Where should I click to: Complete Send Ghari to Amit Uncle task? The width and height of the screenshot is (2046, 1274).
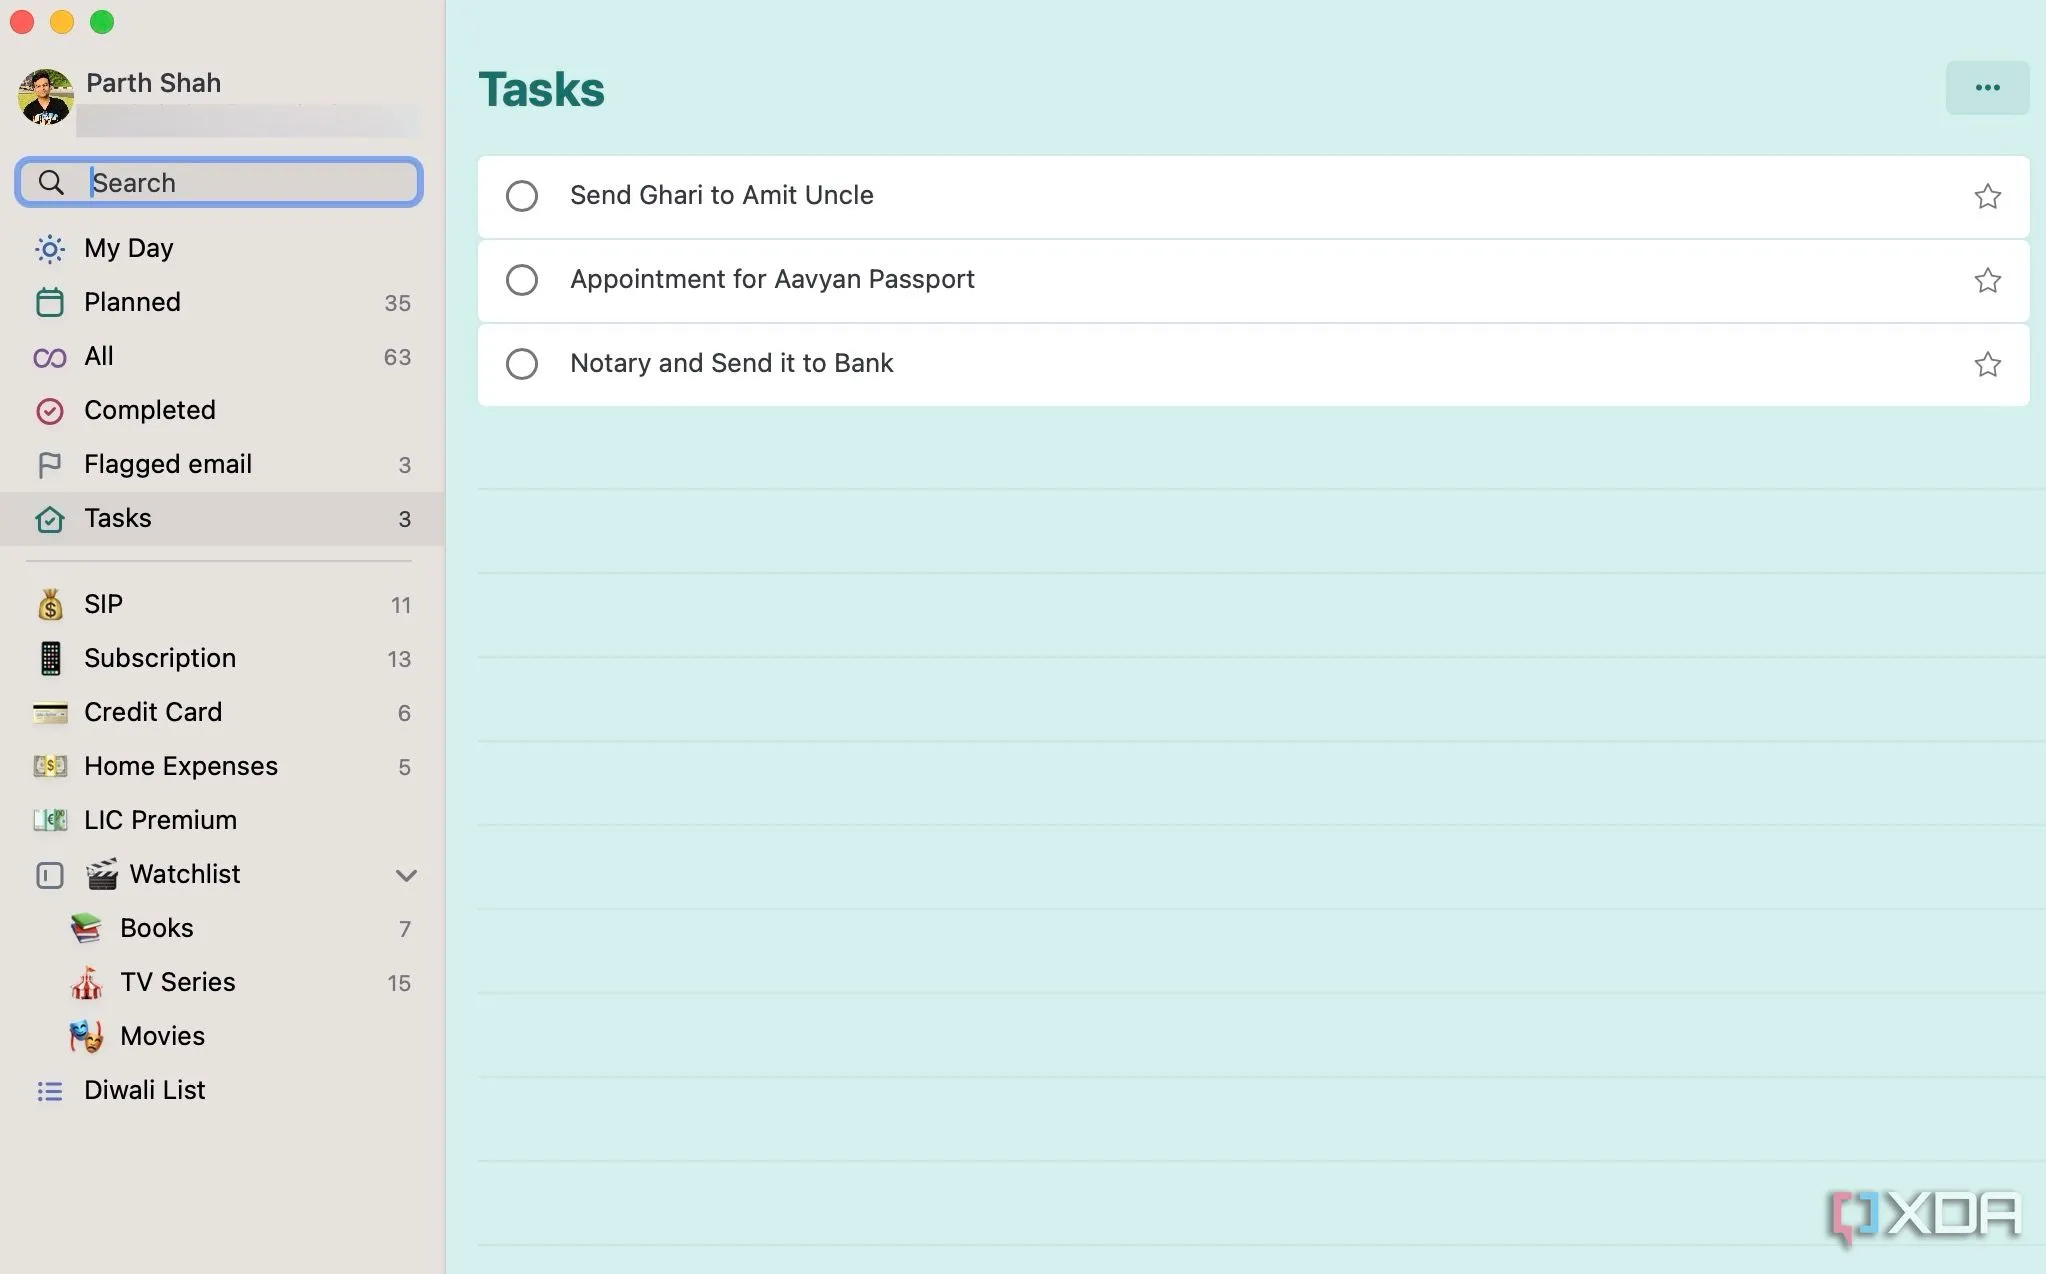click(521, 196)
